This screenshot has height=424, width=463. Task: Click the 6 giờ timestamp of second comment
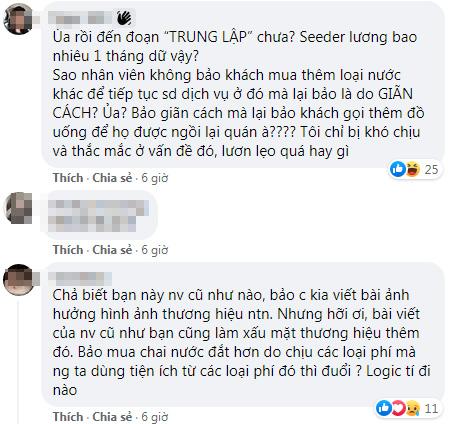(155, 250)
